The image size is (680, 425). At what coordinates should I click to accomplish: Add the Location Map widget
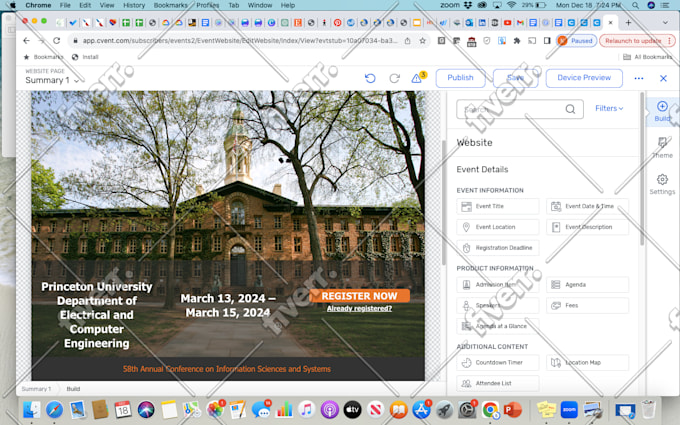587,363
